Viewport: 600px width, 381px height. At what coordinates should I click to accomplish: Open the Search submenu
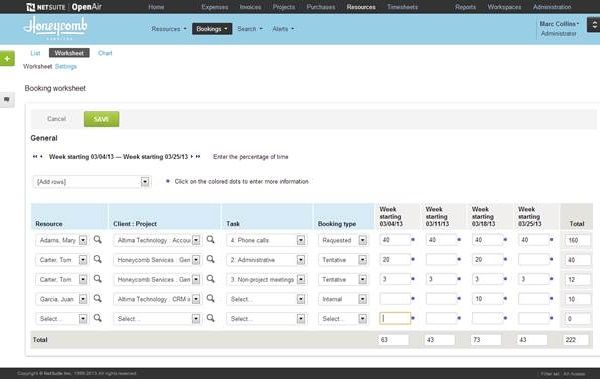pos(250,29)
